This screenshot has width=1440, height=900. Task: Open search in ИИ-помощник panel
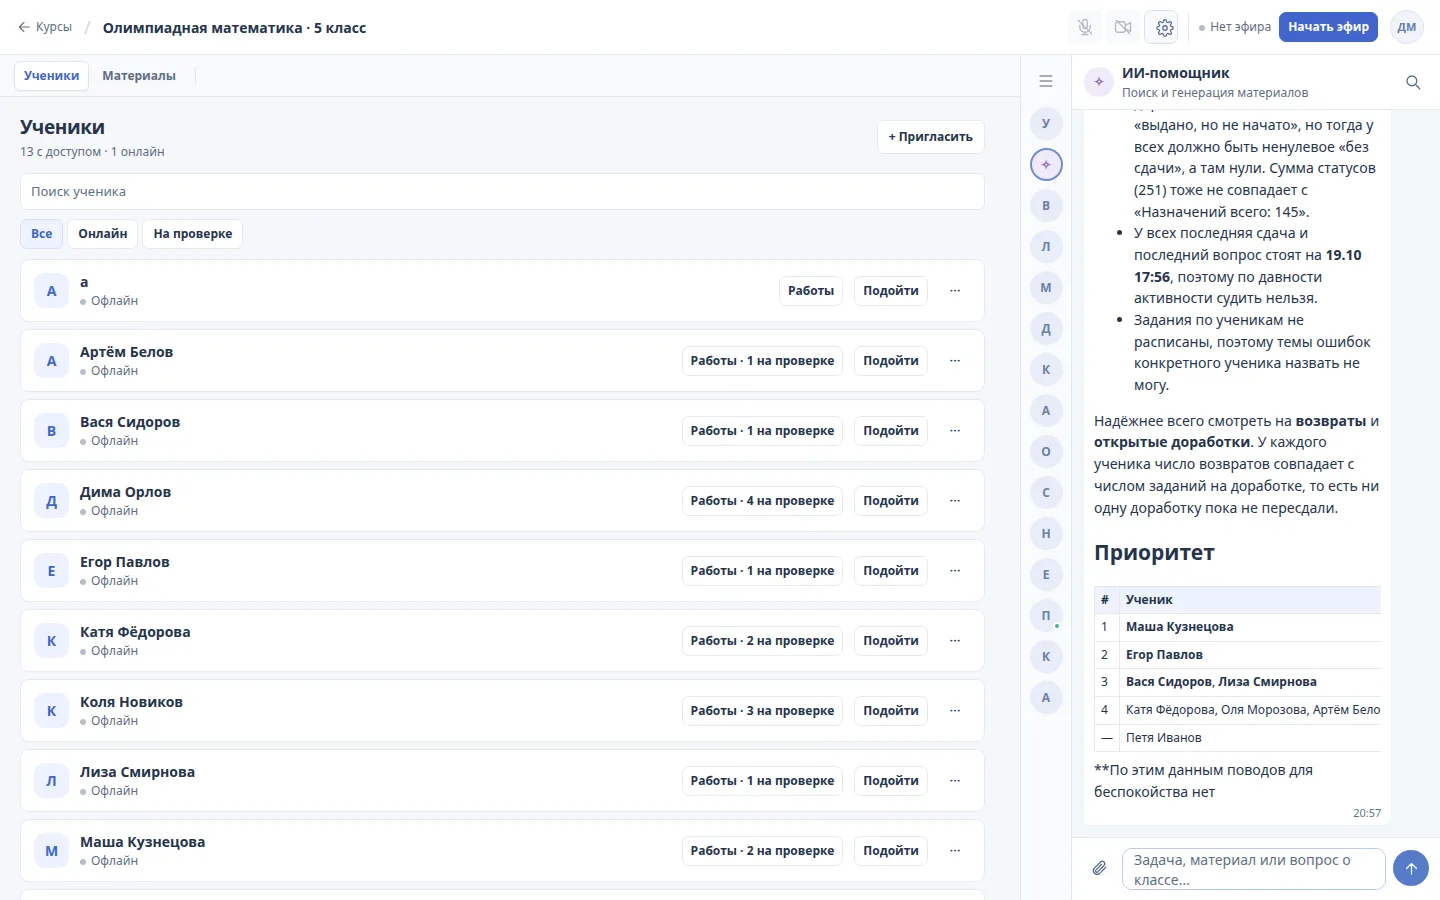1413,82
